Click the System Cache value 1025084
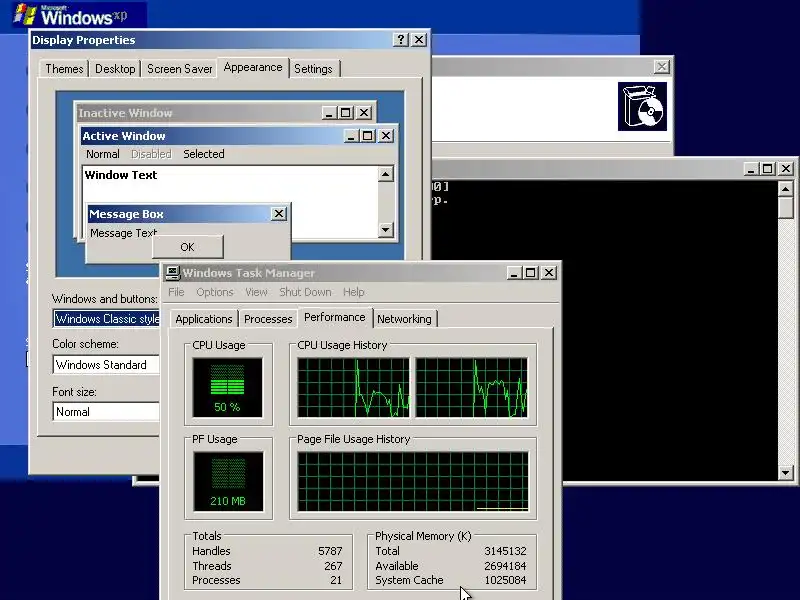This screenshot has width=800, height=600. coord(505,580)
